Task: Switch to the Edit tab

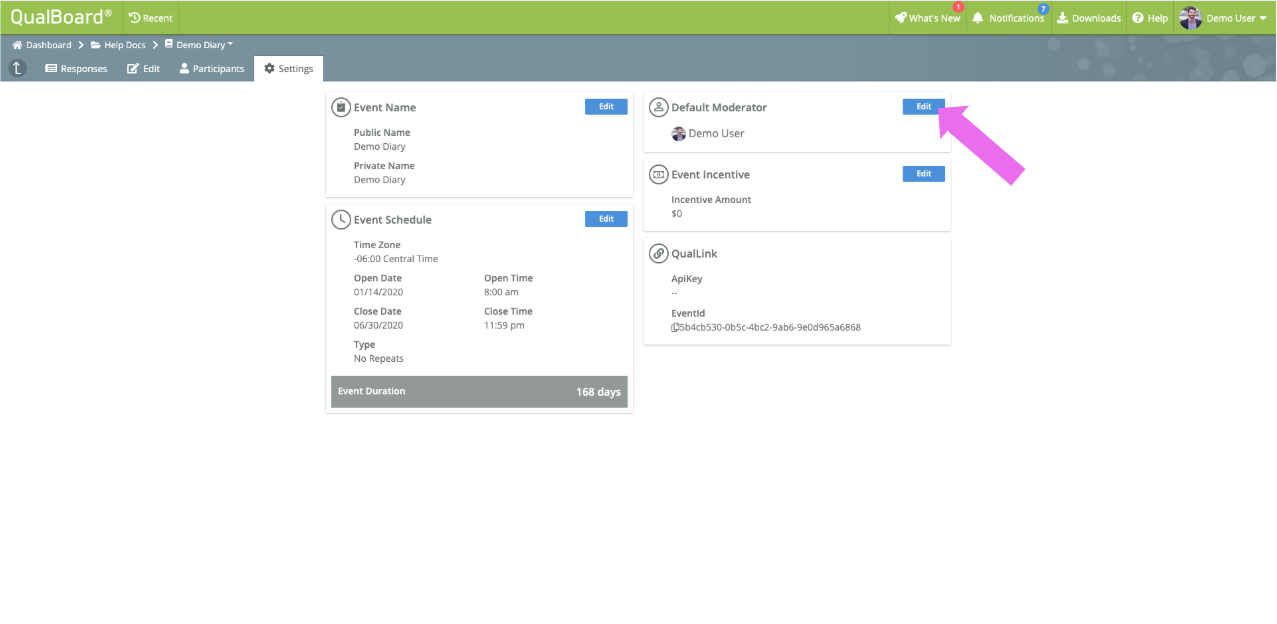Action: coord(143,69)
